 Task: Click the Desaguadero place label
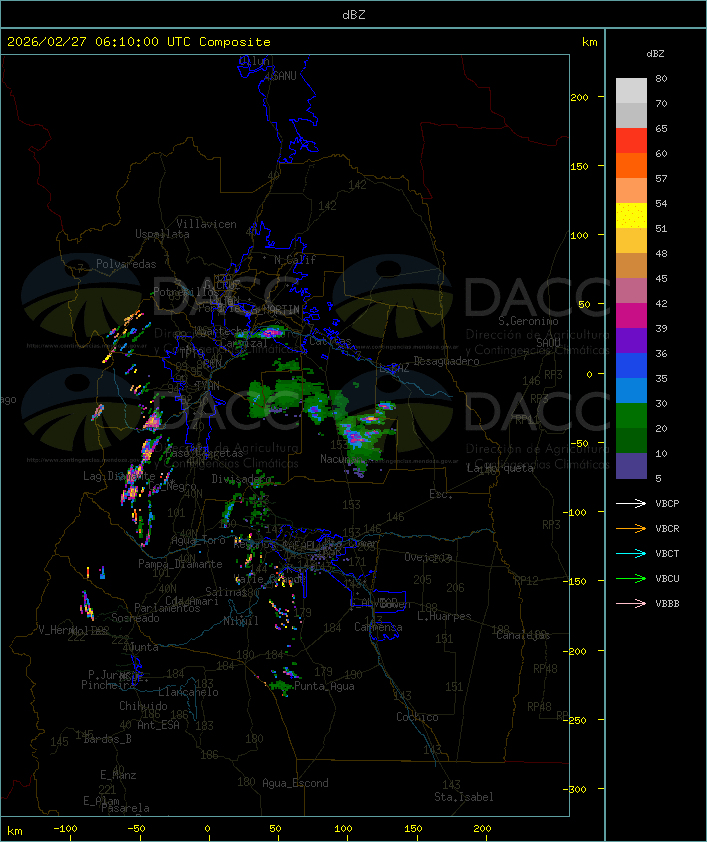click(x=447, y=361)
